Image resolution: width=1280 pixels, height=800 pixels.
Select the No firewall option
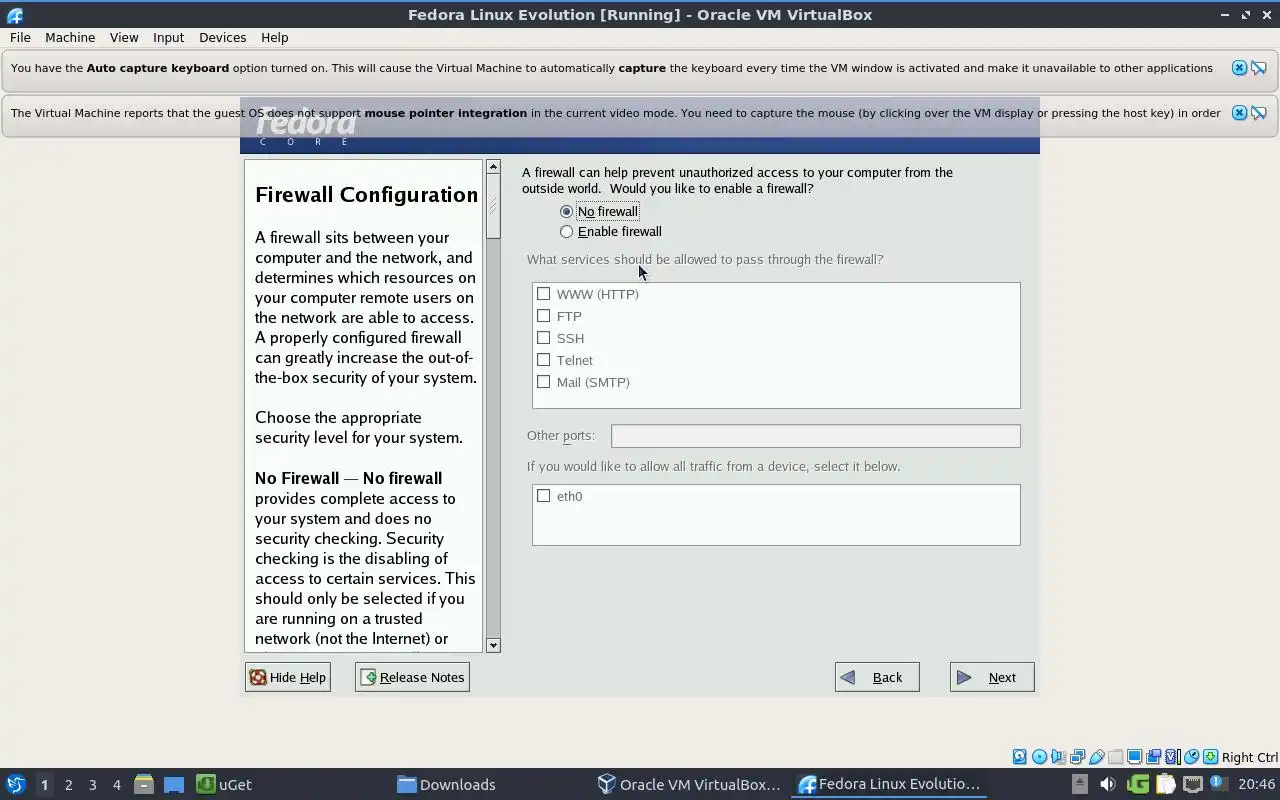598,211
